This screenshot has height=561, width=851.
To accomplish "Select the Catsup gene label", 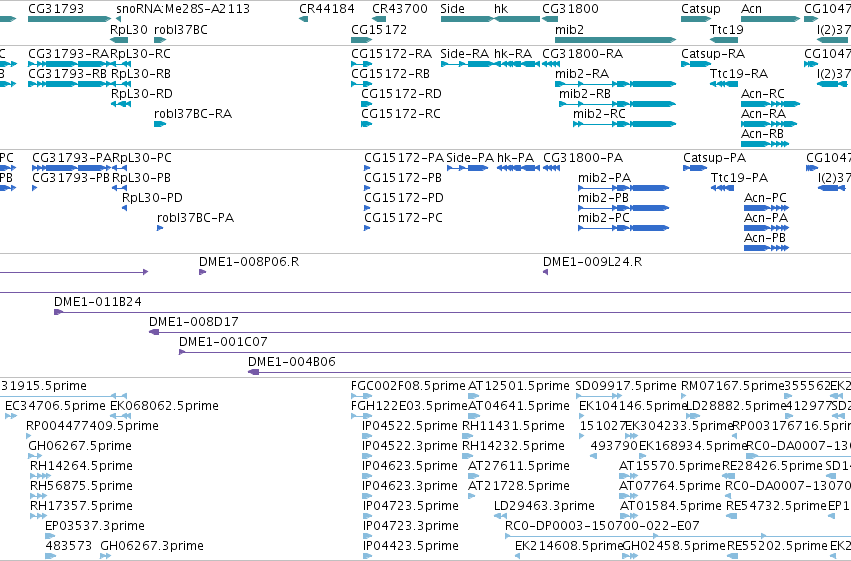I will tap(701, 9).
